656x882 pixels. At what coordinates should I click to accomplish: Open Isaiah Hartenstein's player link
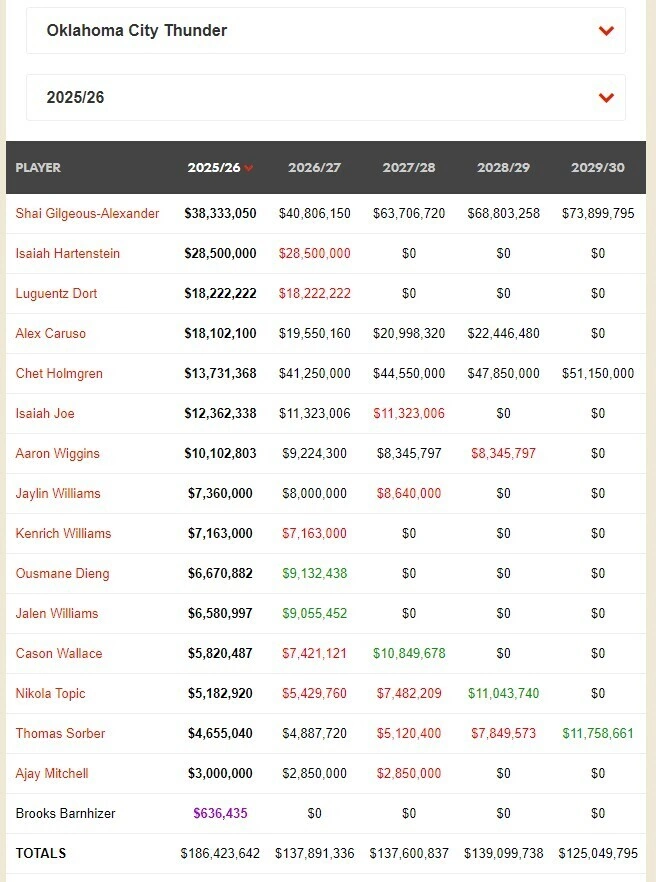pyautogui.click(x=67, y=254)
